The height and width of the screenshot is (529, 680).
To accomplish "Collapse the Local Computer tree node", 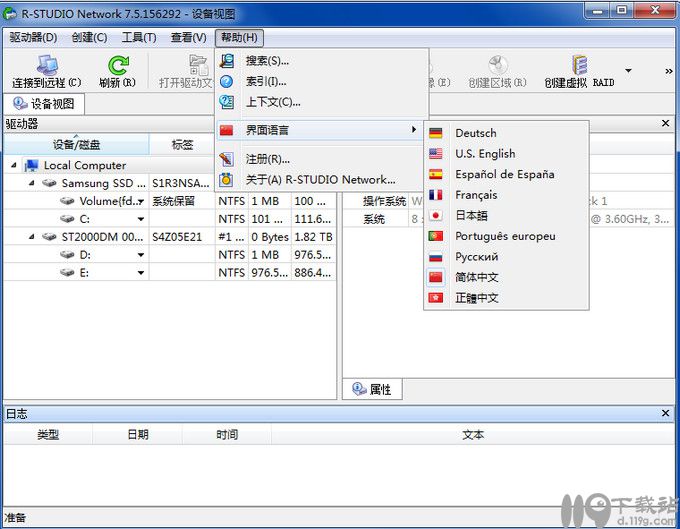I will tap(14, 165).
